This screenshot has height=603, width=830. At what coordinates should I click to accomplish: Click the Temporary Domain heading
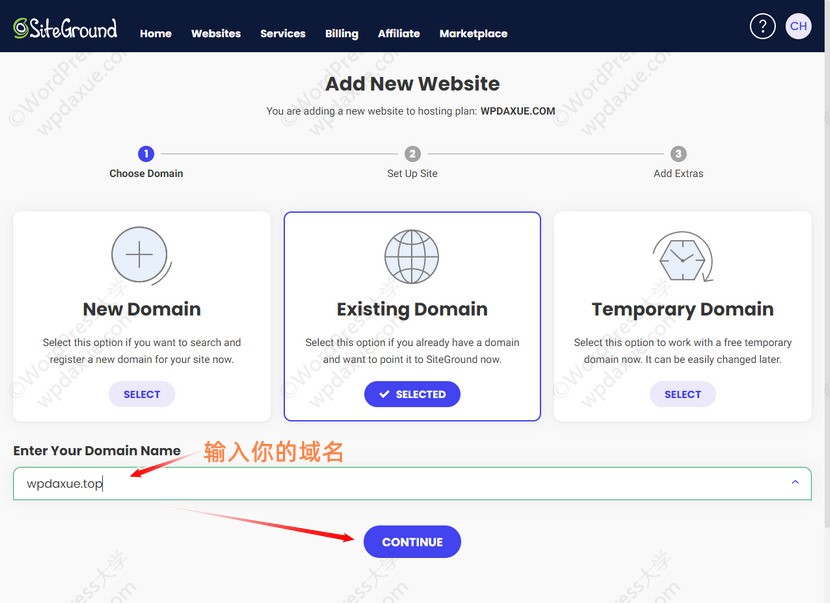coord(683,309)
